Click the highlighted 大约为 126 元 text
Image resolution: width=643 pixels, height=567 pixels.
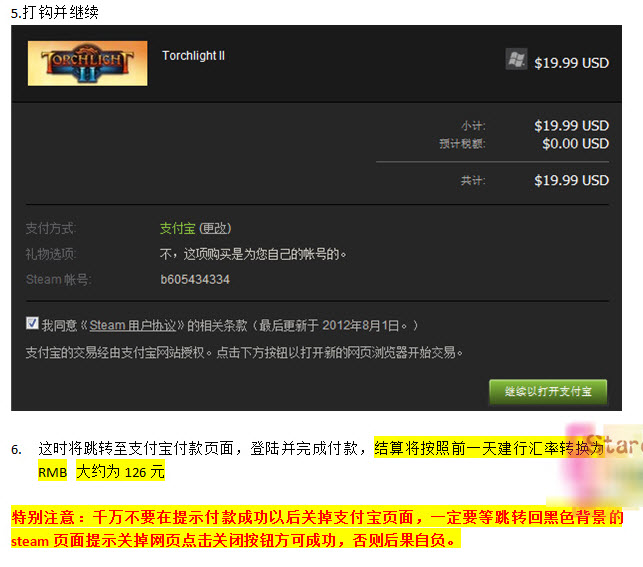[x=121, y=472]
